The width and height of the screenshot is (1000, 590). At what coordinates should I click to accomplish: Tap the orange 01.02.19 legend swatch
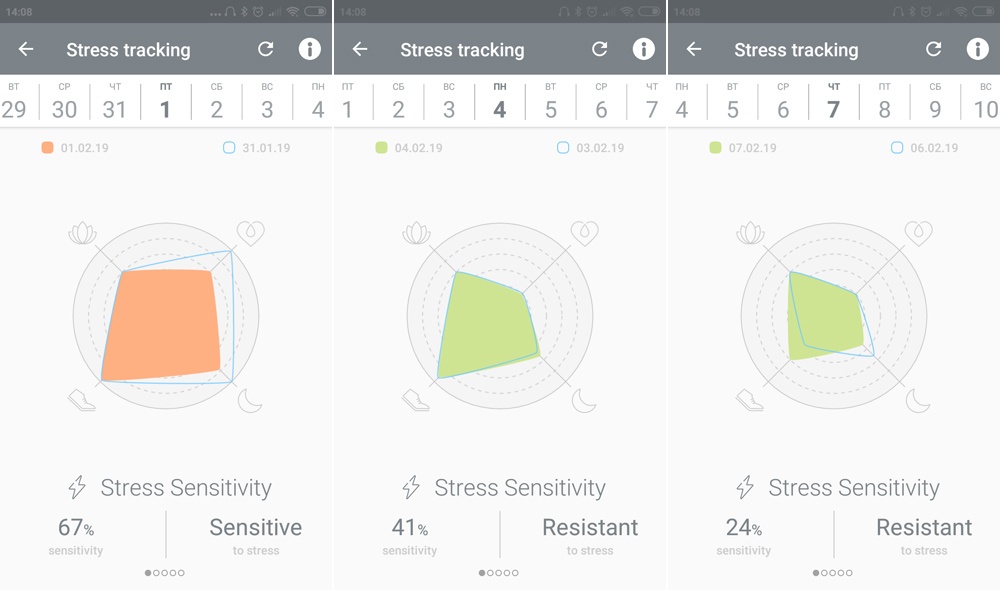[x=47, y=148]
